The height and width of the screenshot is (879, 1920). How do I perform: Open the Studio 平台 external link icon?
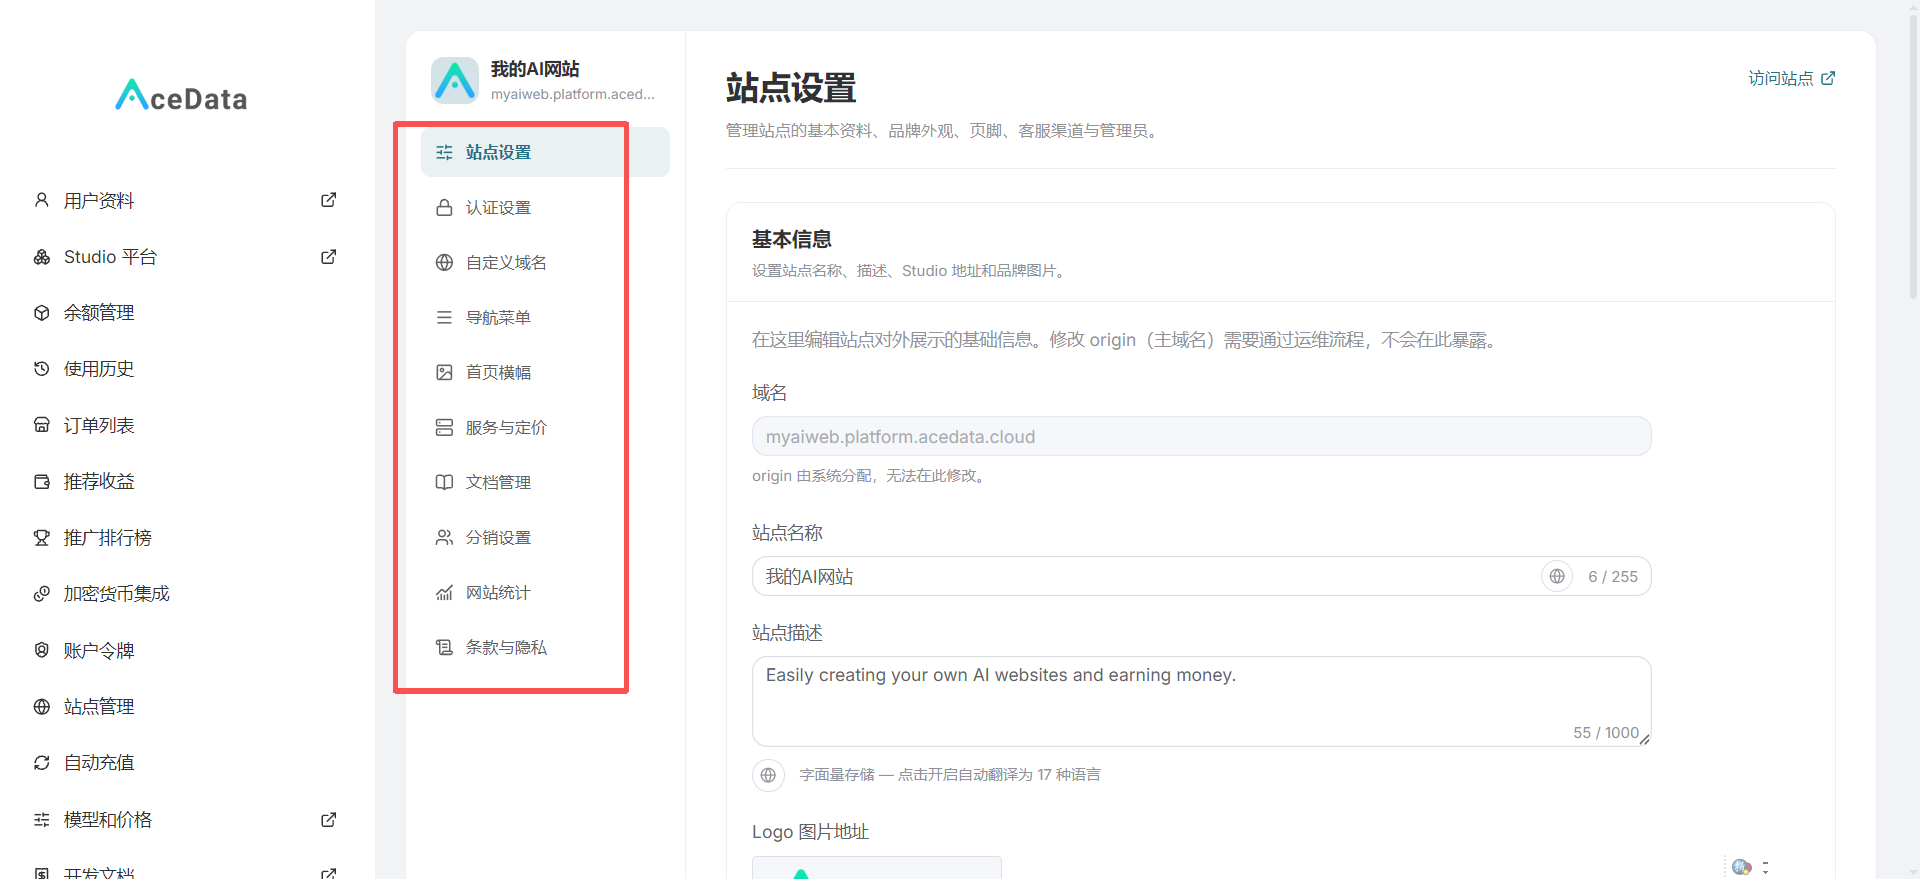pos(328,257)
